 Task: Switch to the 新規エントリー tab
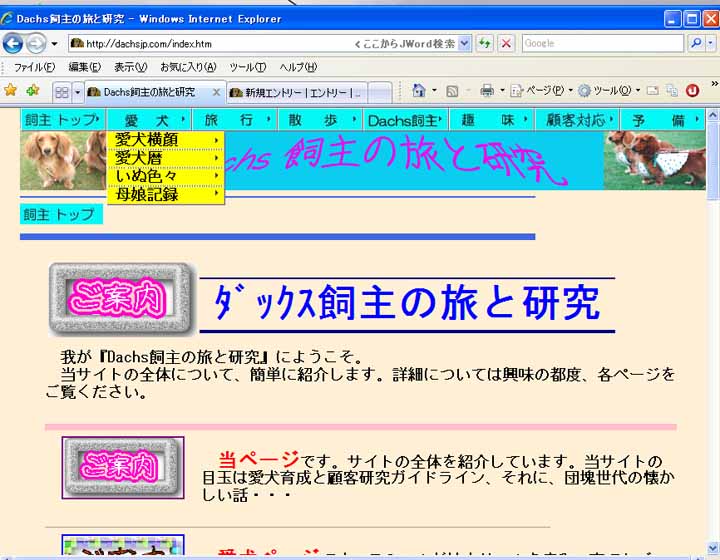click(295, 92)
